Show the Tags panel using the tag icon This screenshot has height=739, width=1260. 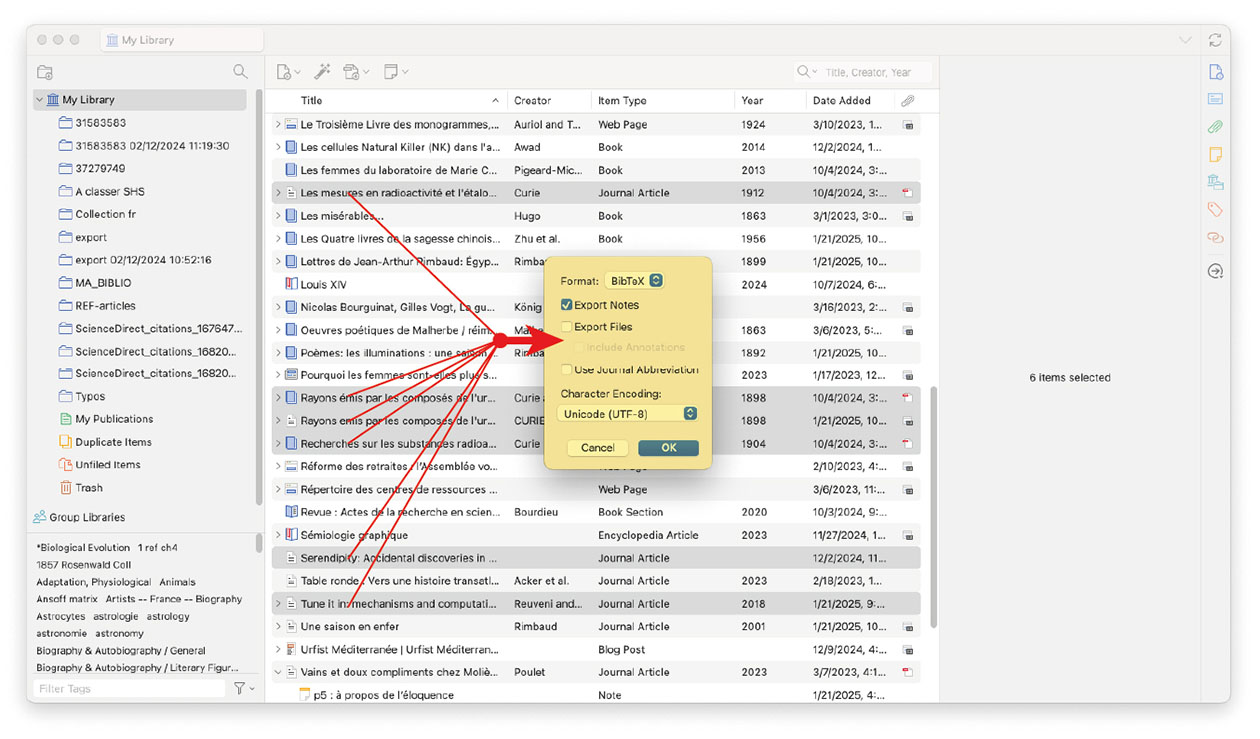[1215, 209]
